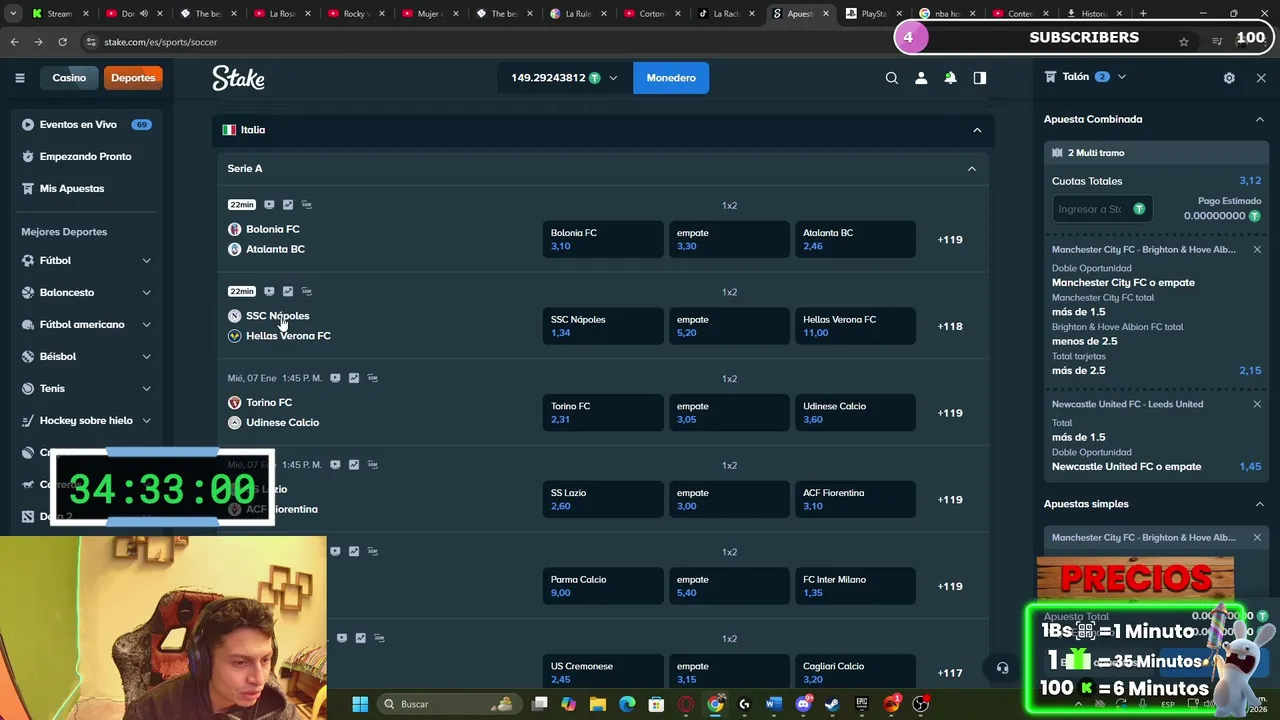Viewport: 1280px width, 720px height.
Task: Expand Fútbol americano sport menu
Action: coord(147,325)
